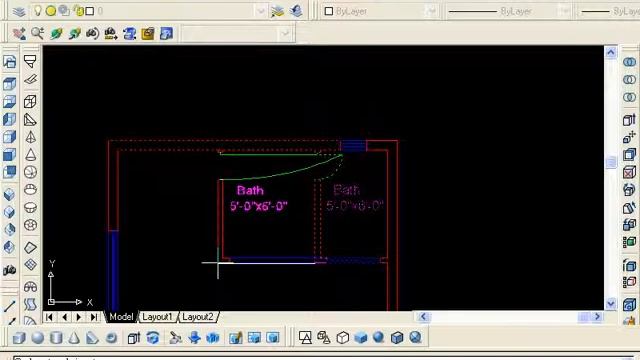
Task: Click the wireframe pyramid icon in left toolbar
Action: [x=30, y=137]
